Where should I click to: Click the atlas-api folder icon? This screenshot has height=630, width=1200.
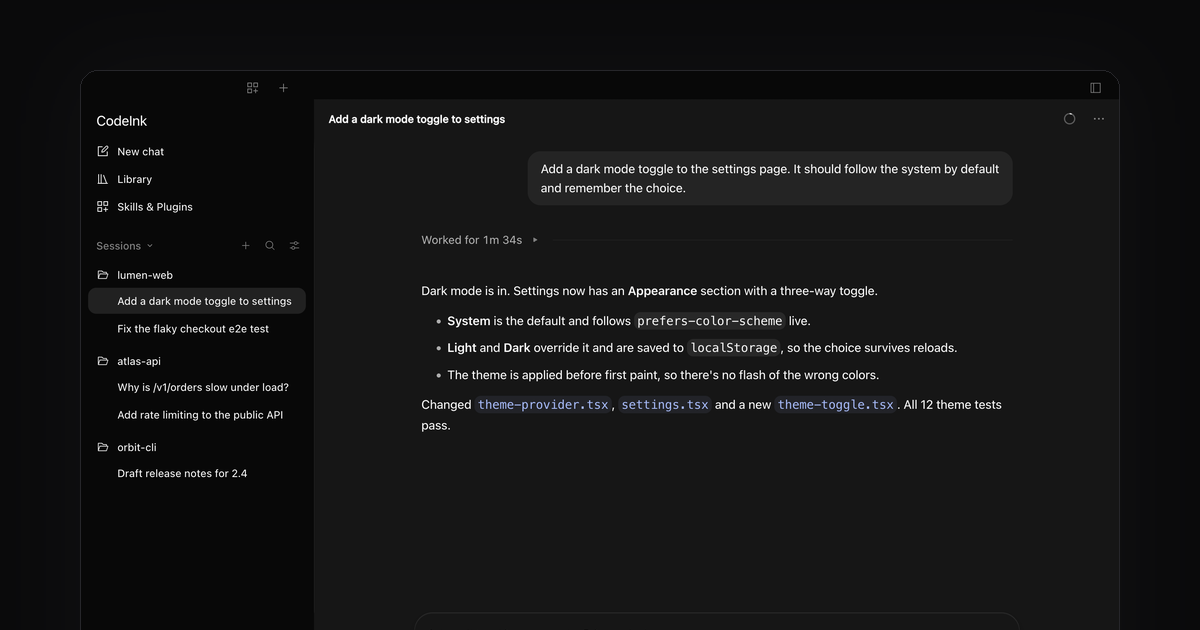pyautogui.click(x=103, y=361)
